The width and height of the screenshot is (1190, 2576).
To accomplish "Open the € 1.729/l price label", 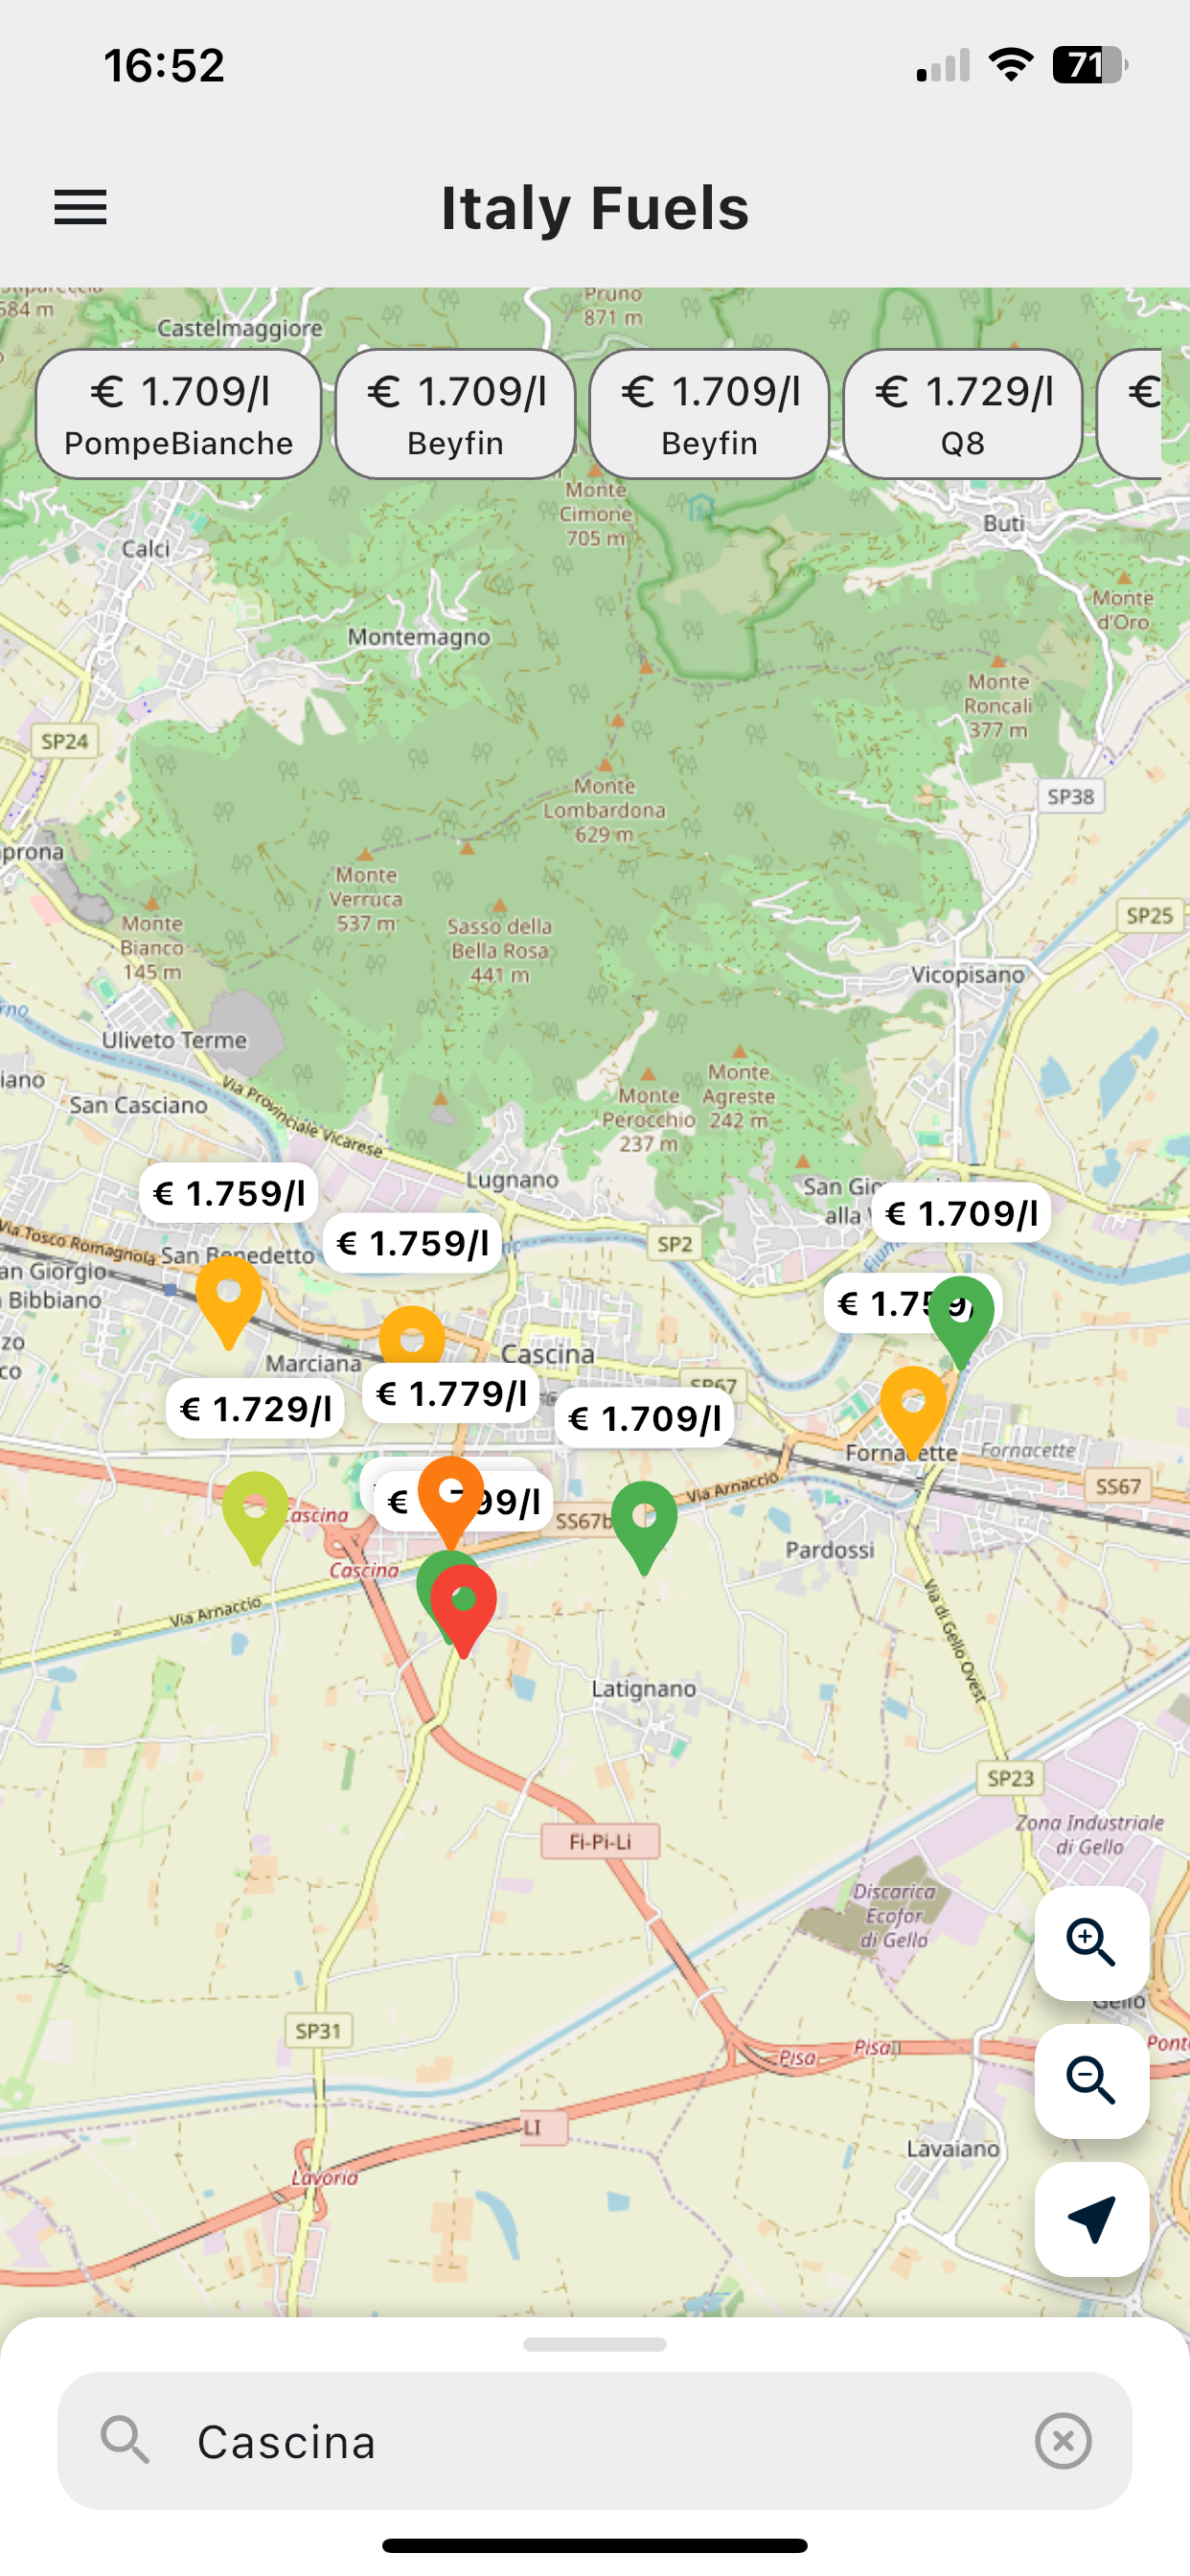I will point(256,1409).
